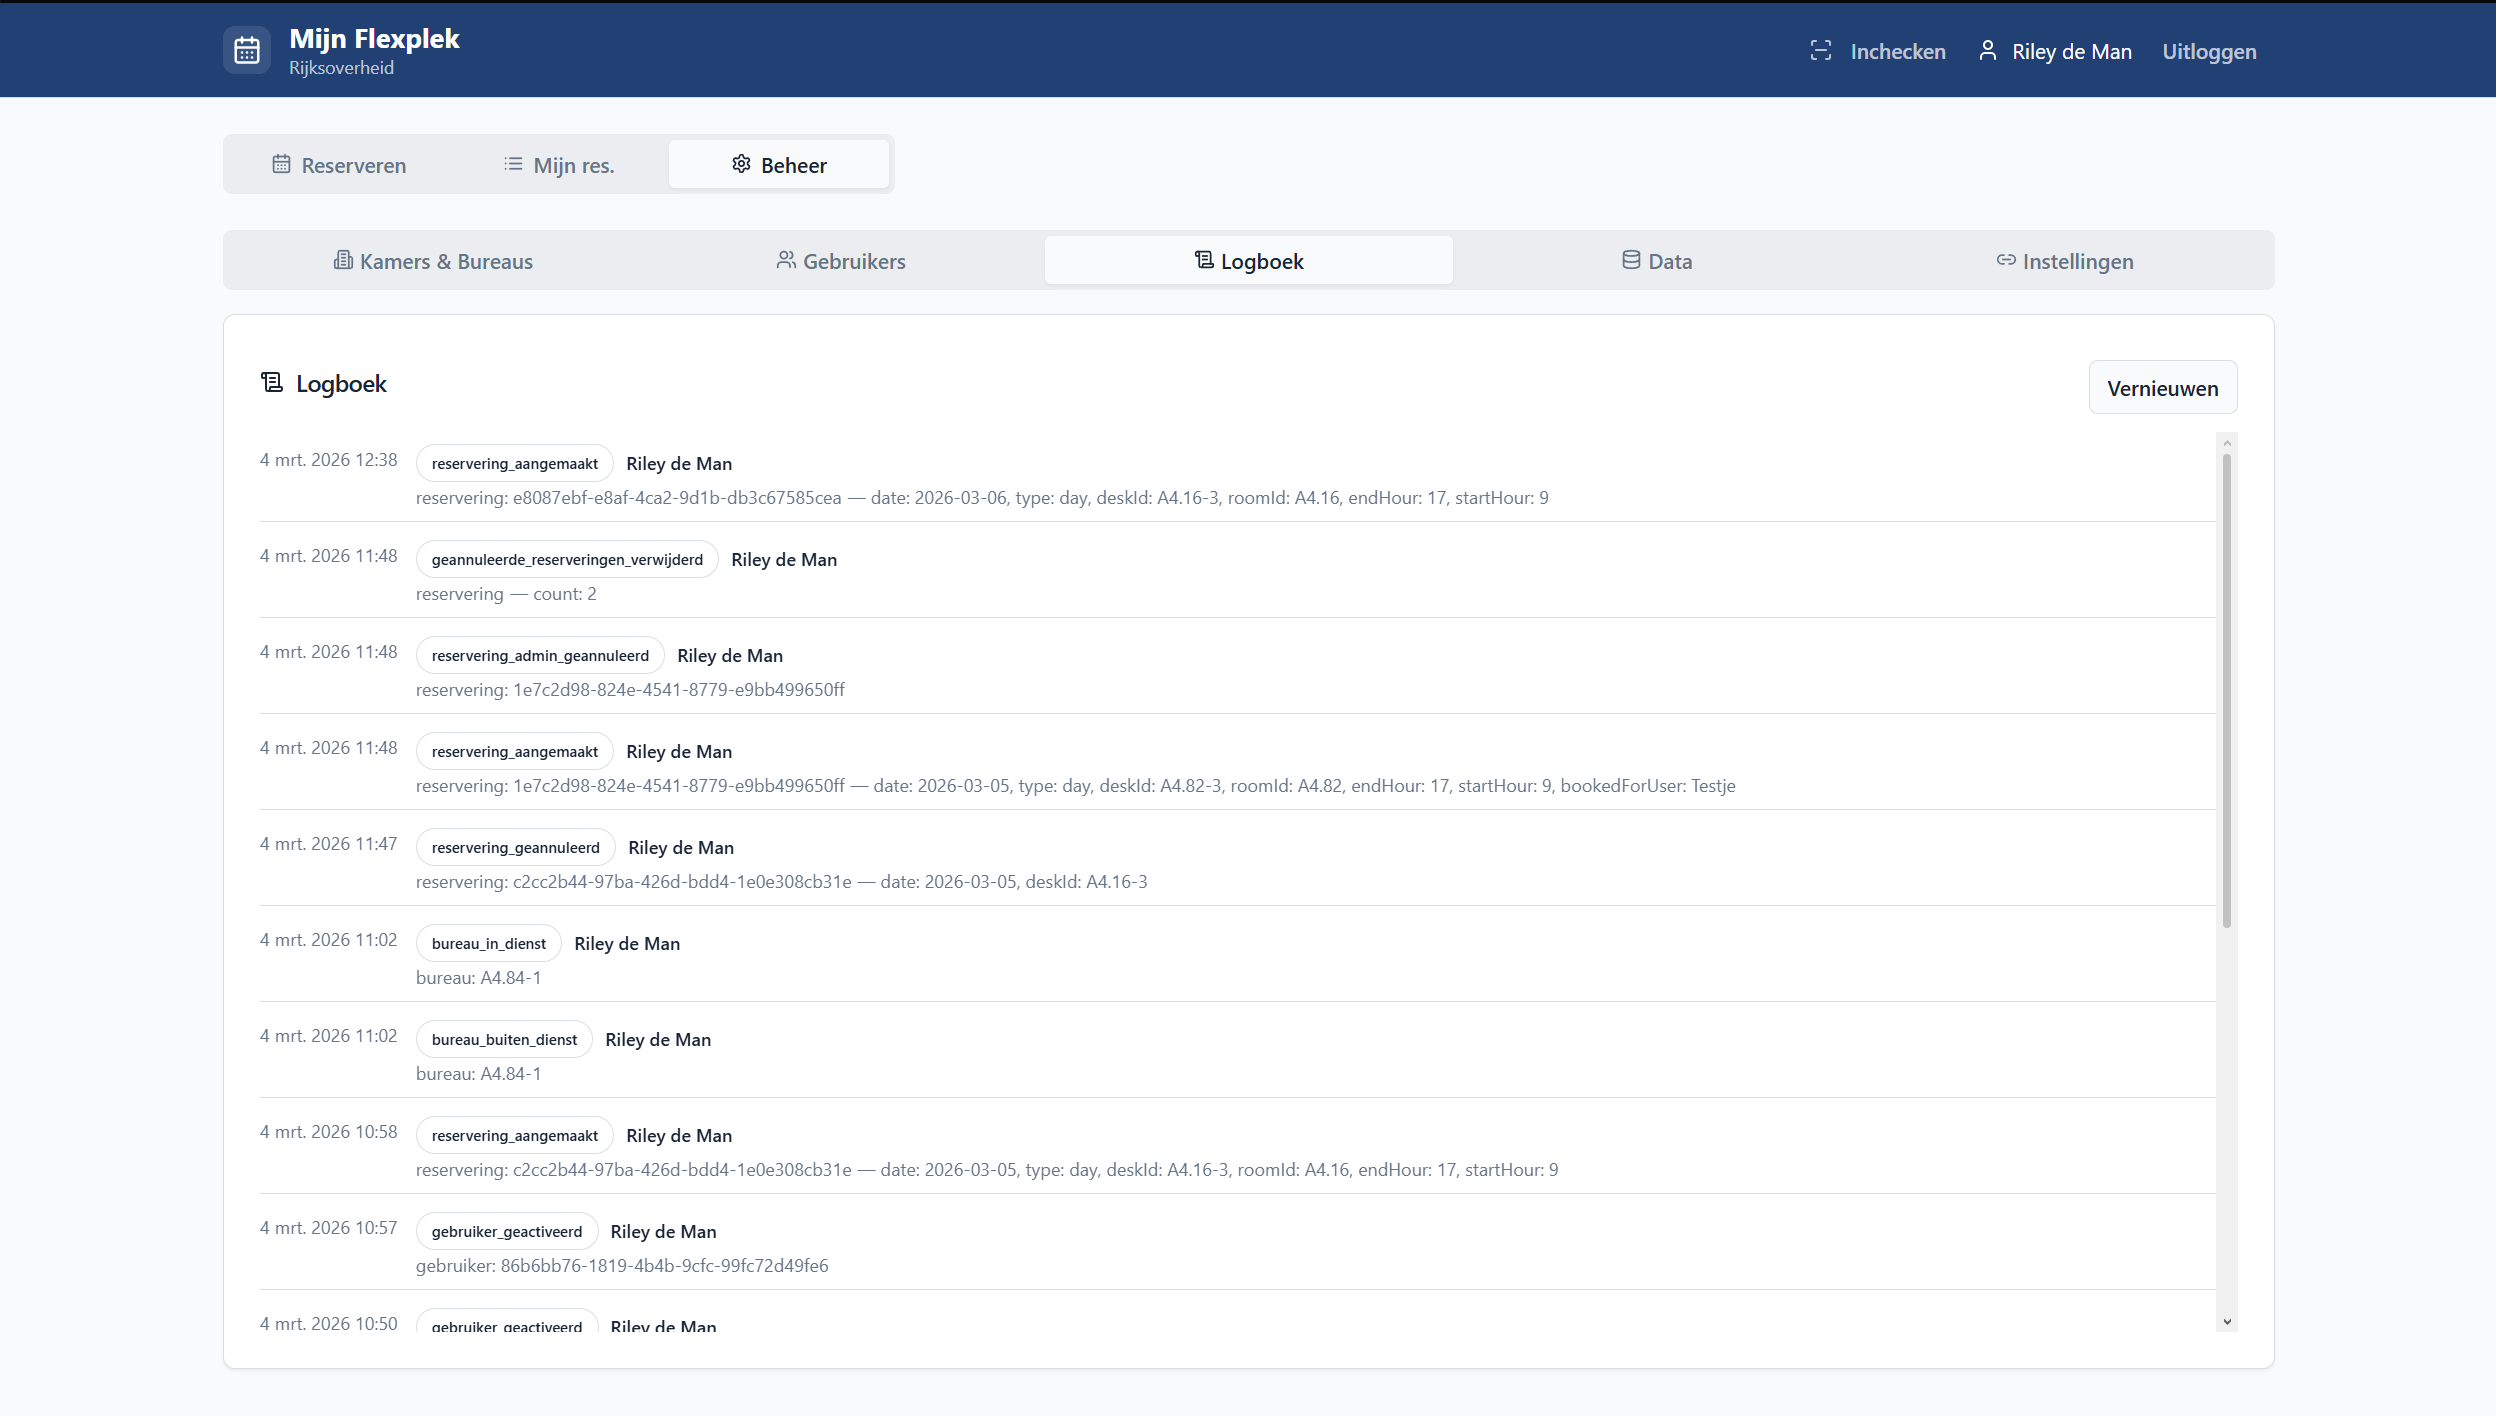Click the Data database icon
The width and height of the screenshot is (2496, 1416).
pyautogui.click(x=1631, y=260)
